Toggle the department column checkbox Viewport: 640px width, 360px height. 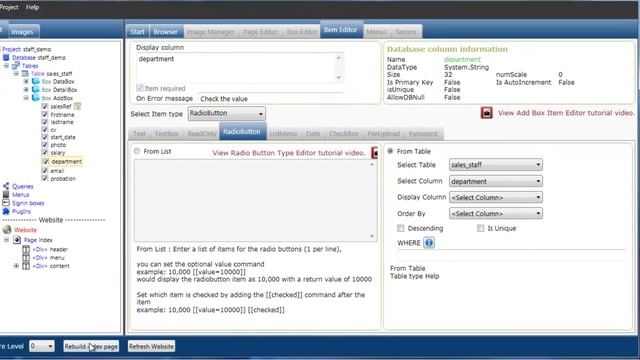pyautogui.click(x=45, y=162)
